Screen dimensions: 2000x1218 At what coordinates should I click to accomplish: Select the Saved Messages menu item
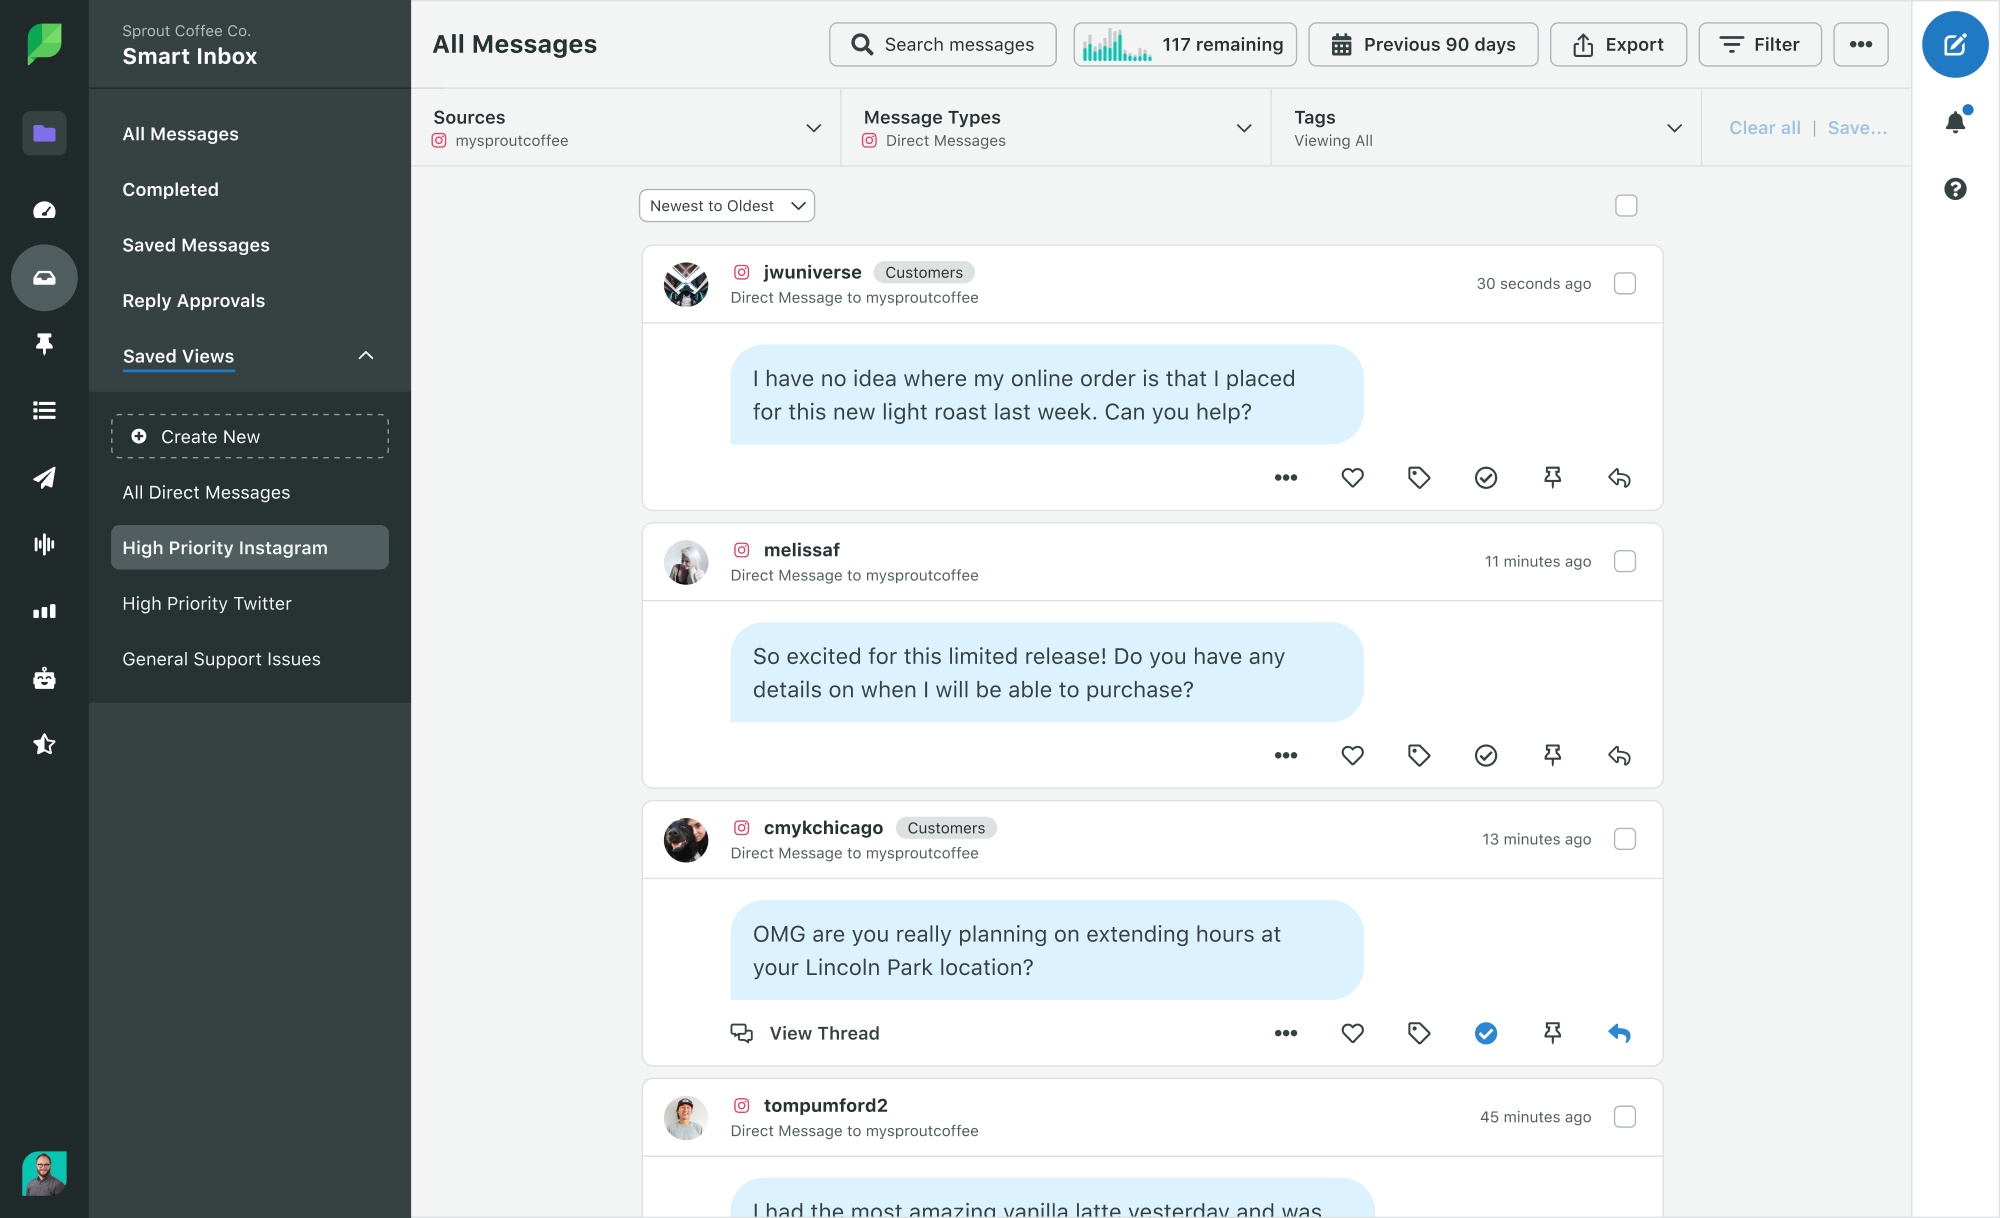[x=196, y=243]
